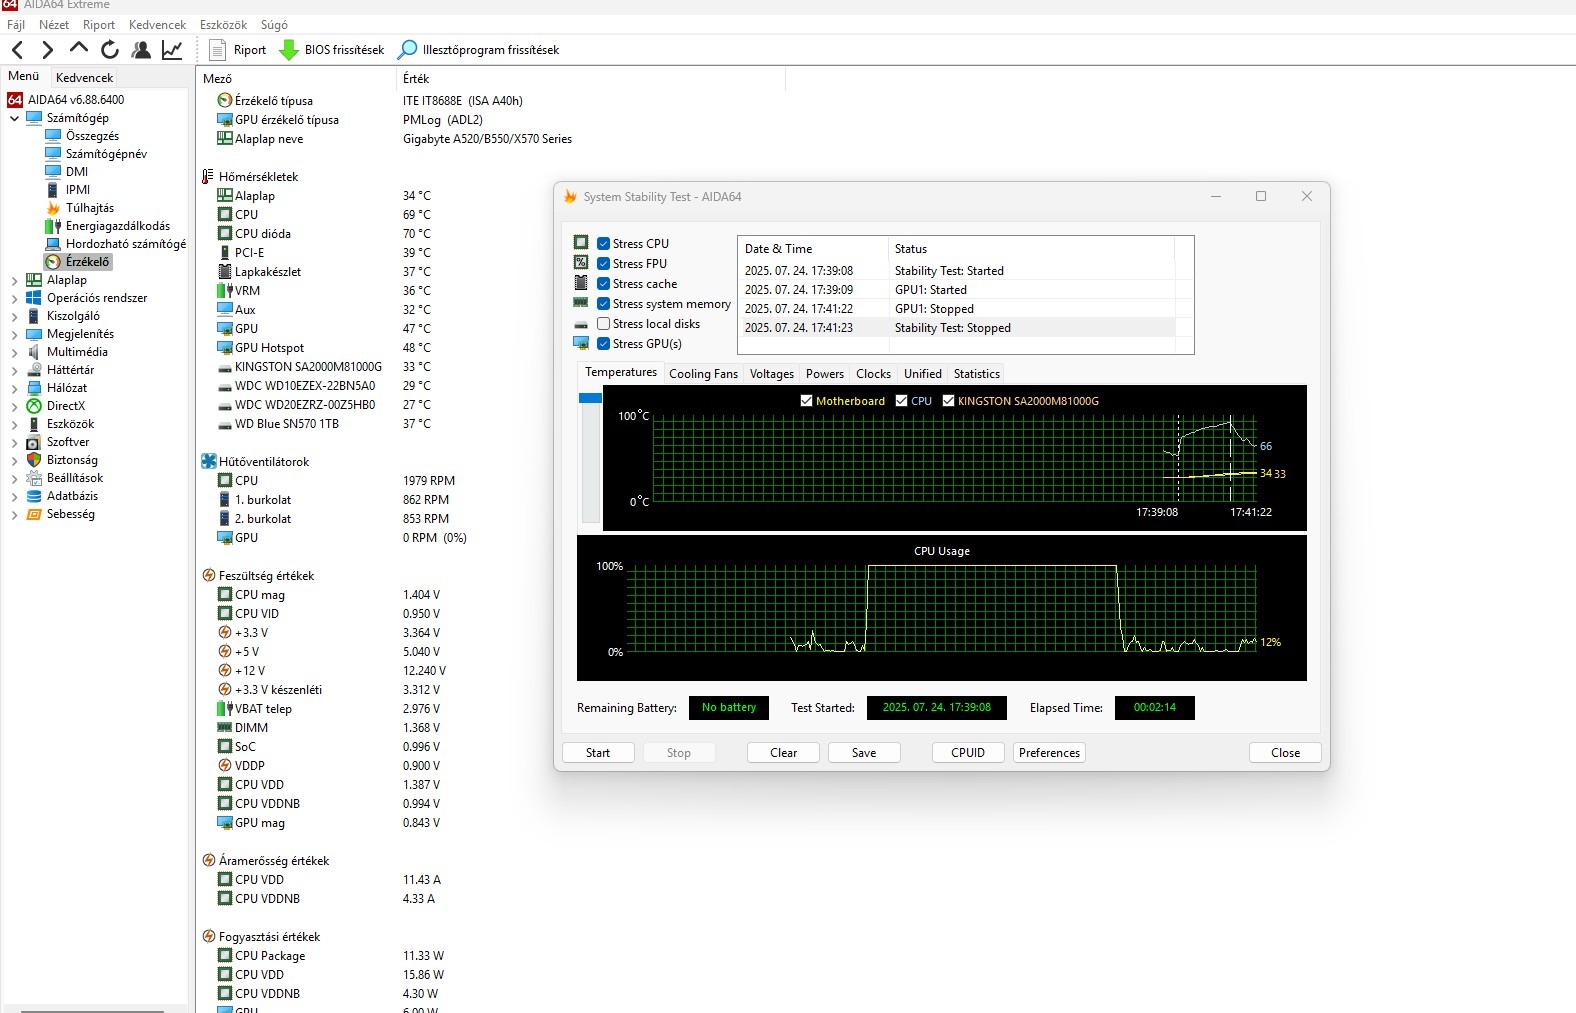
Task: Uncheck the KINGSTON SA2000M81000G graph checkbox
Action: pos(948,401)
